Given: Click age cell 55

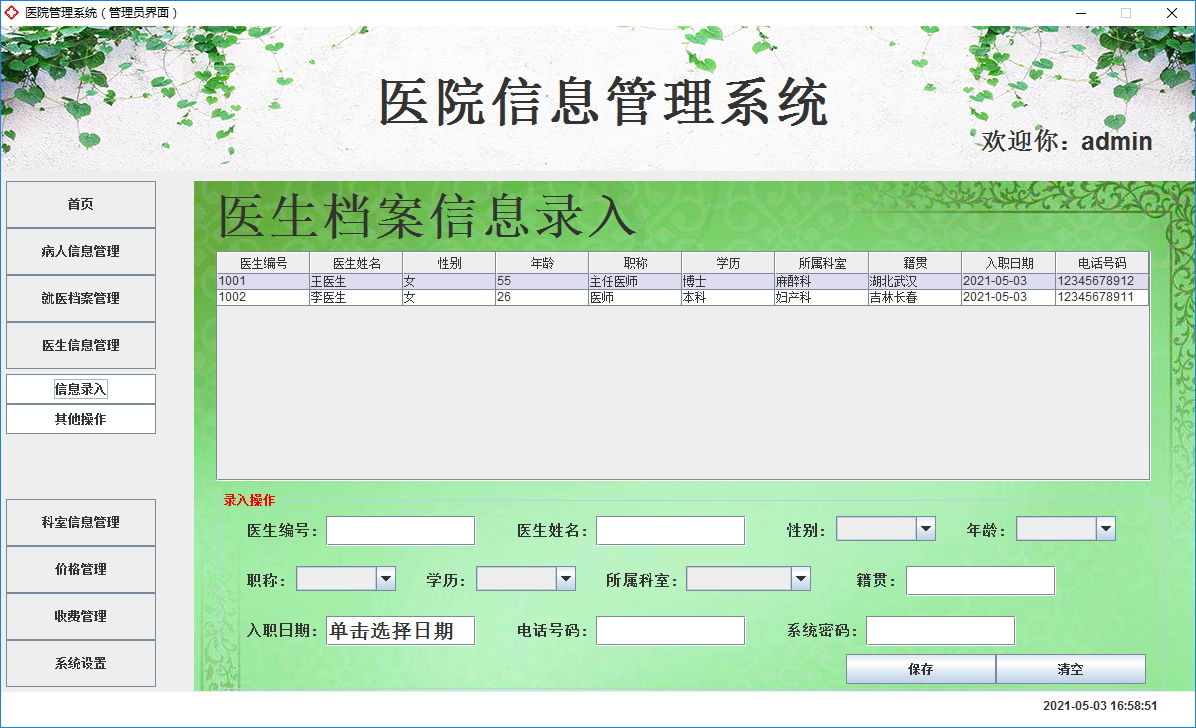Looking at the screenshot, I should [542, 281].
